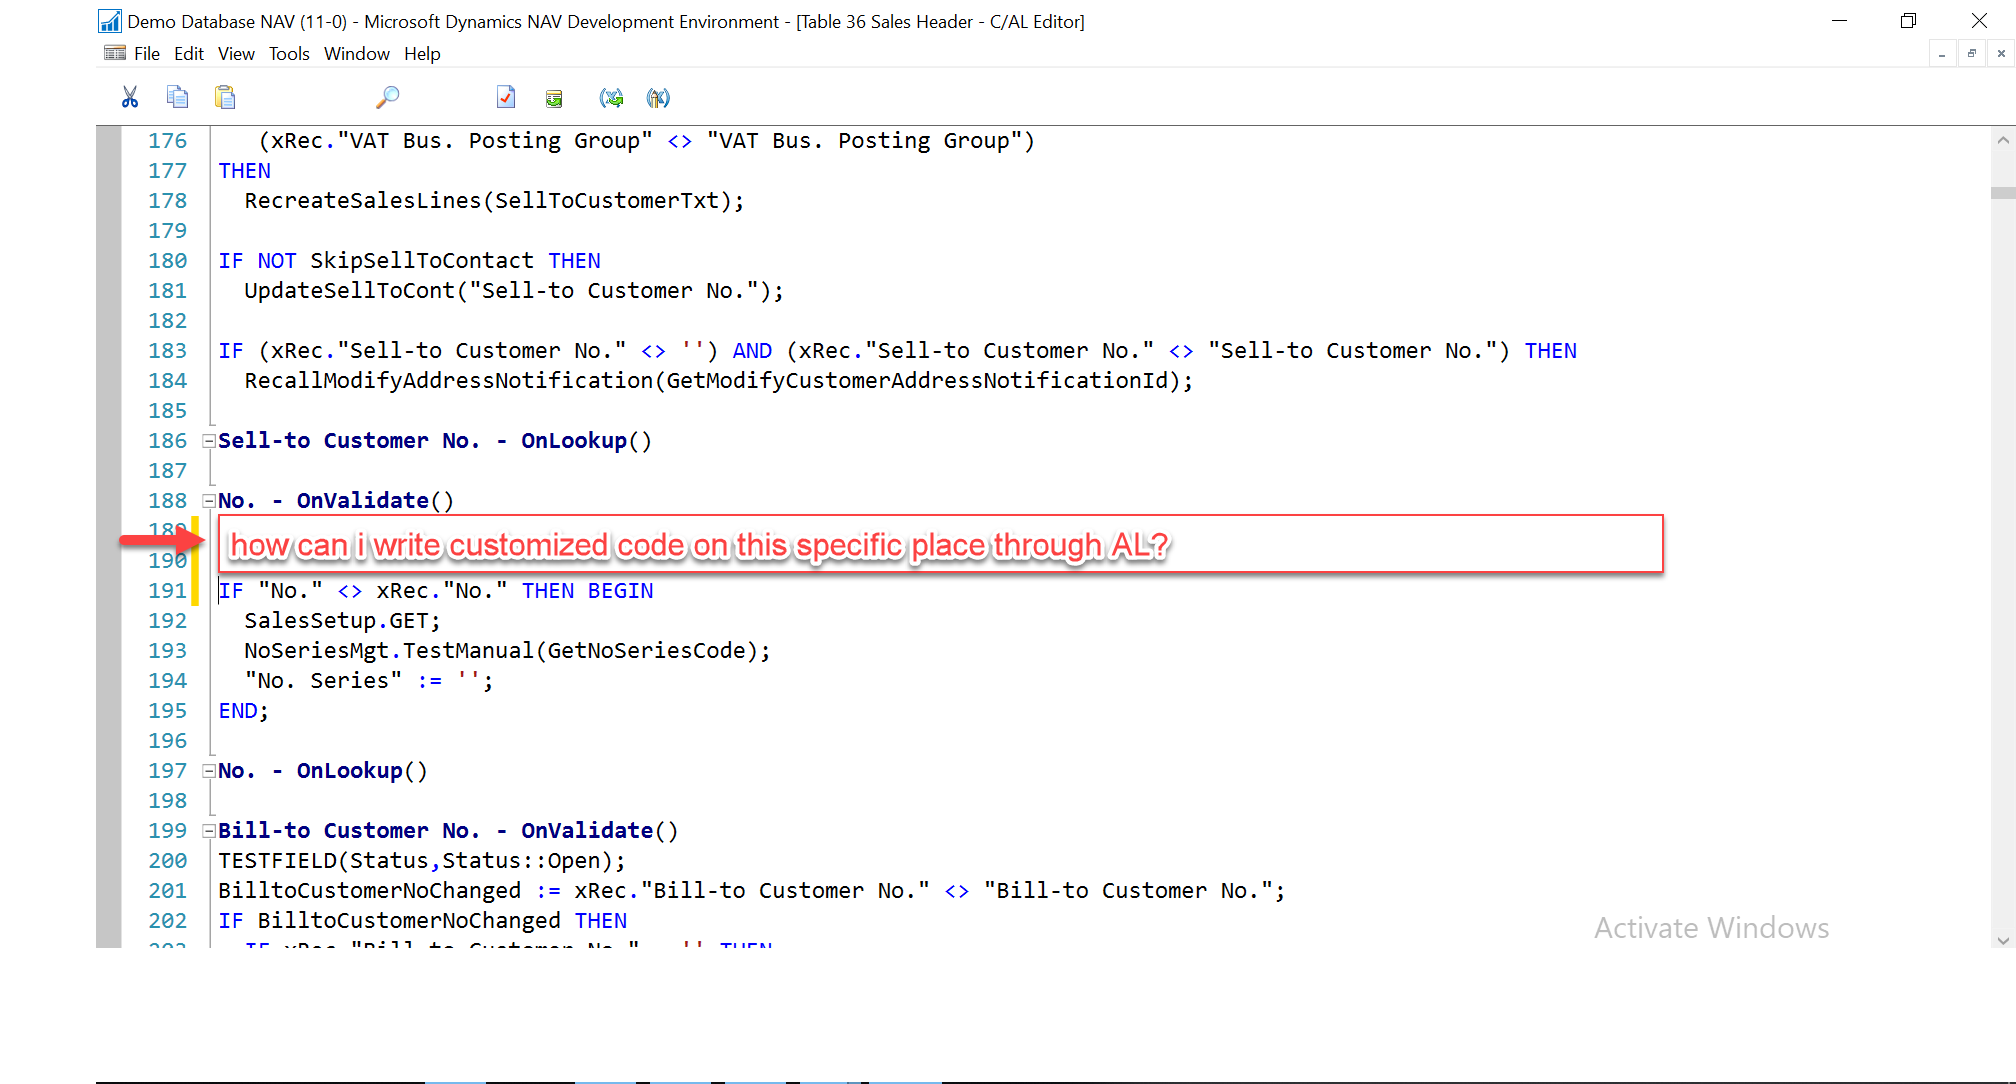The image size is (2016, 1084).
Task: Collapse the 'Bill-to Customer No. - OnValidate' section
Action: point(208,830)
